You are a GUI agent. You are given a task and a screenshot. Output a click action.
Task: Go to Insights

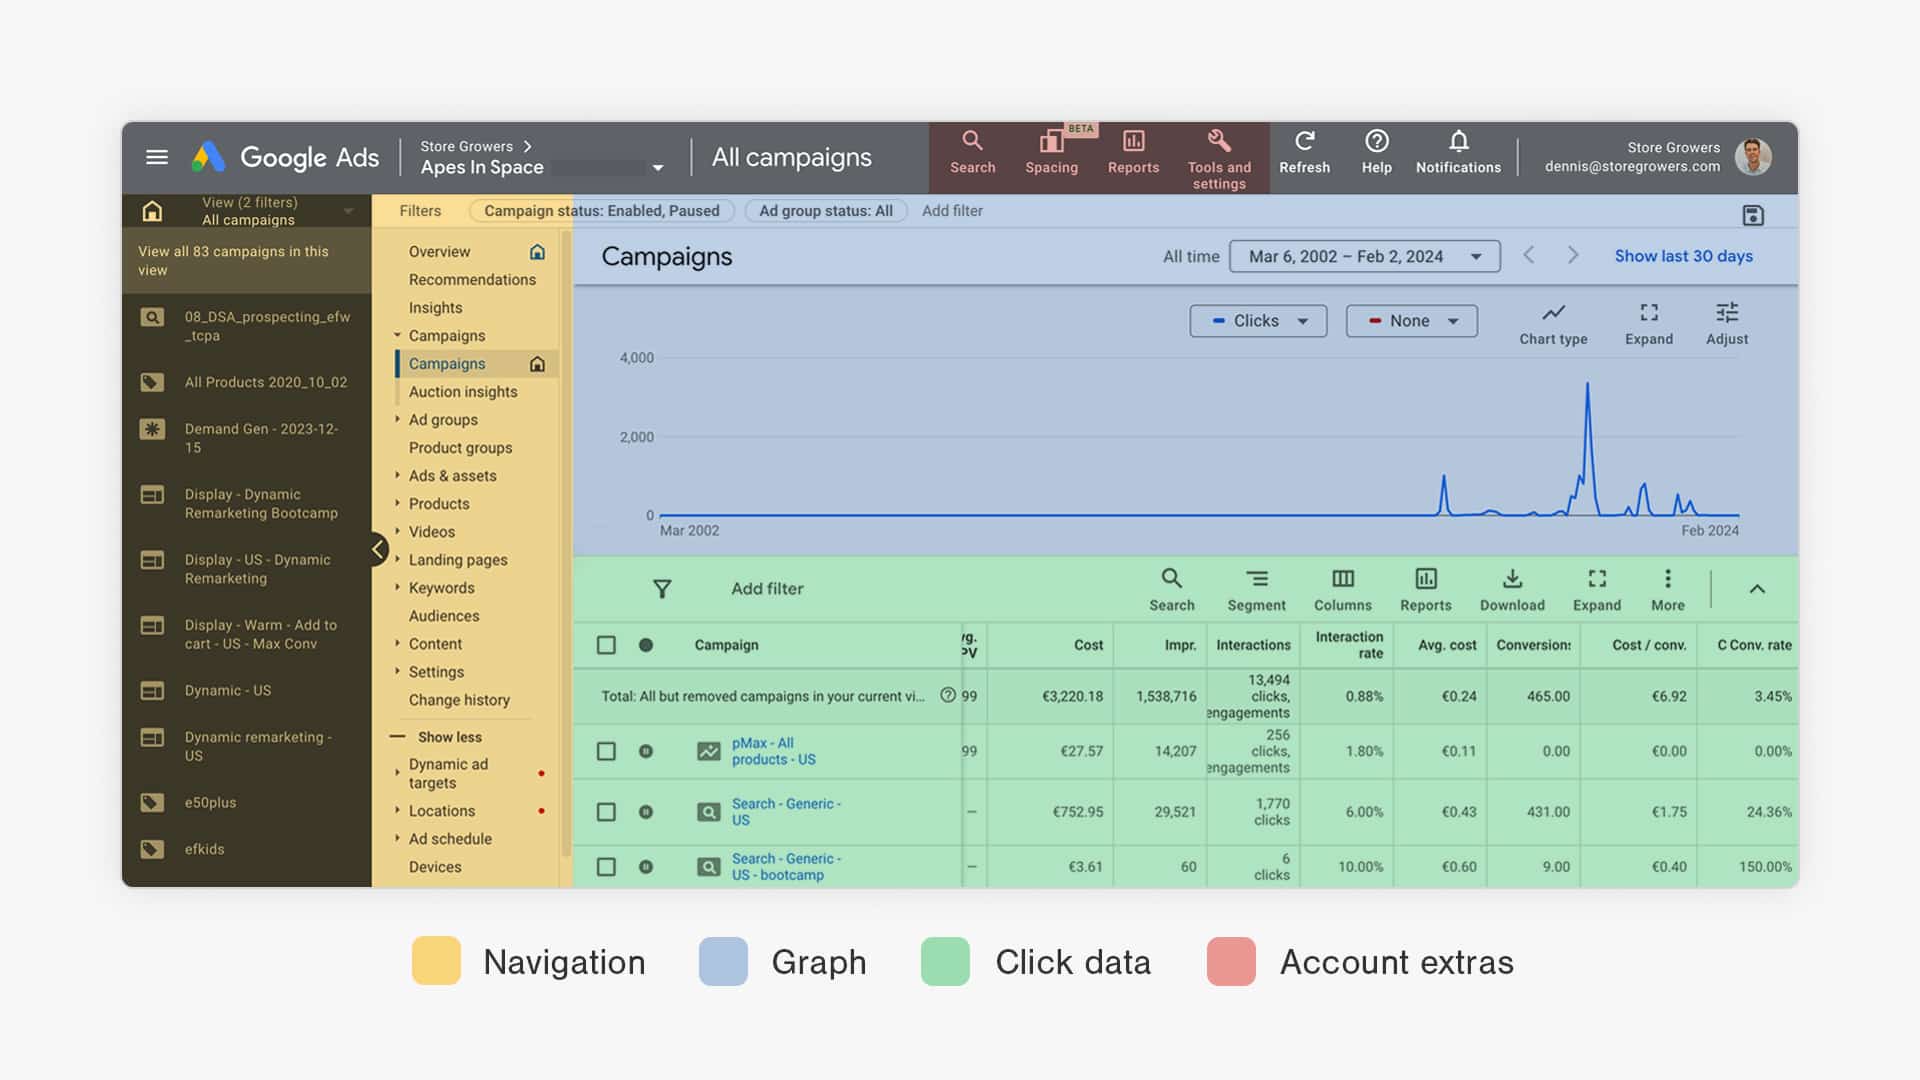(x=435, y=308)
